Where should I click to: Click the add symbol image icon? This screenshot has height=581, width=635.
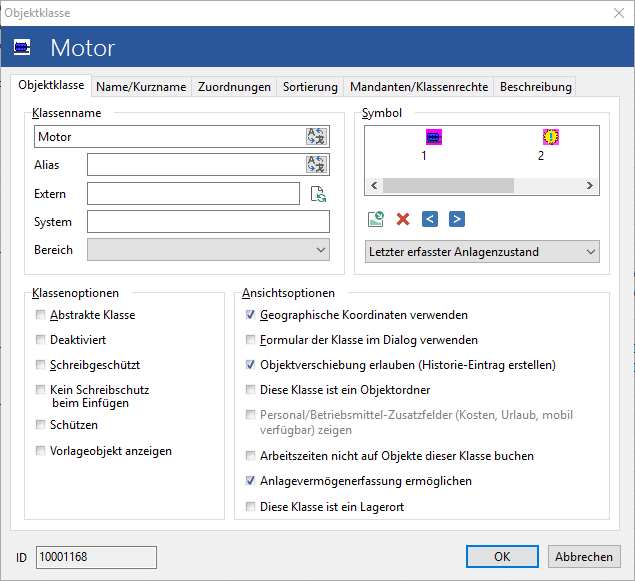click(x=375, y=219)
